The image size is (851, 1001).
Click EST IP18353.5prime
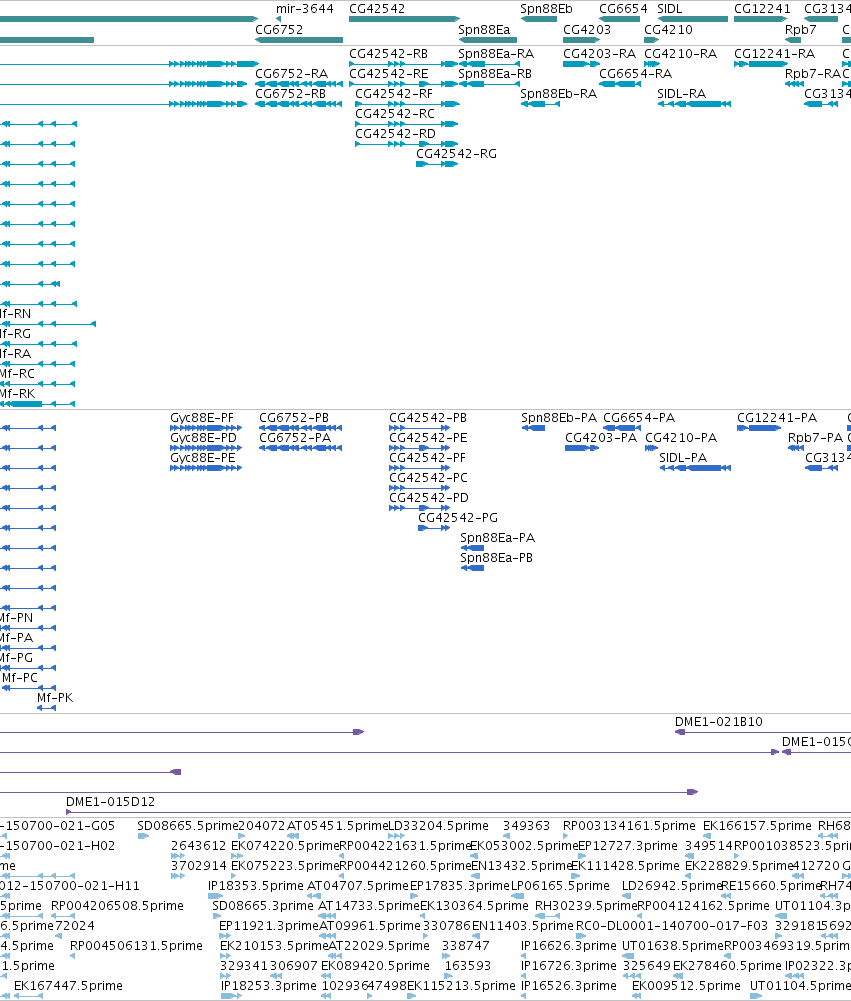pyautogui.click(x=216, y=896)
